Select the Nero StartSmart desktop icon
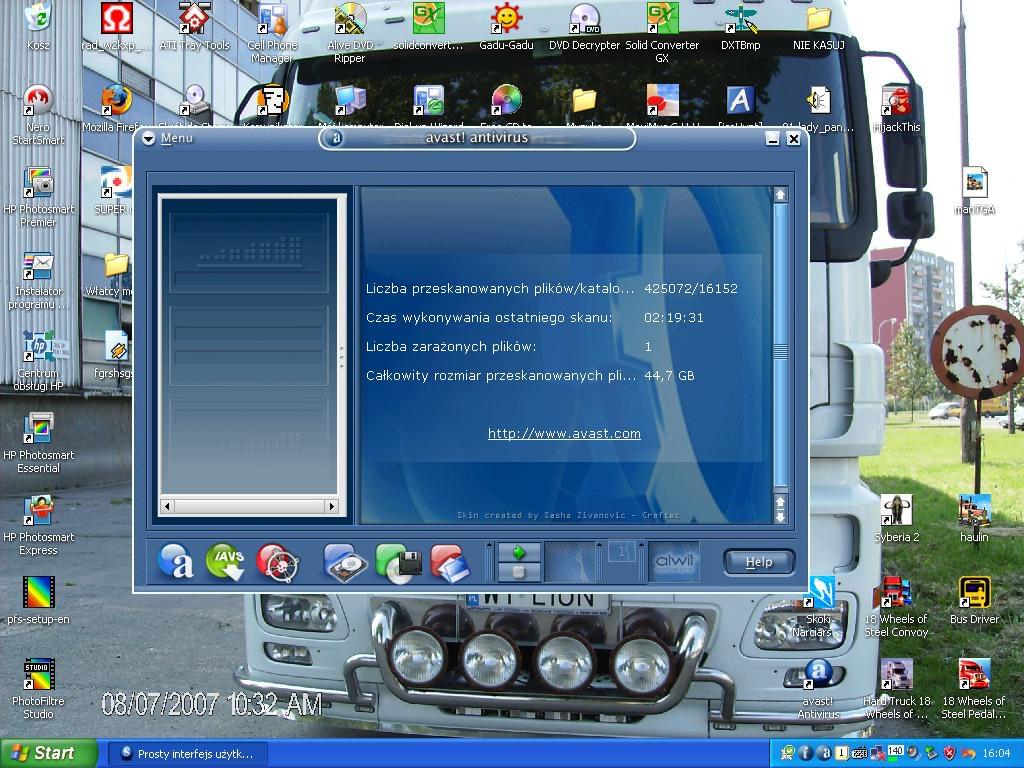 [38, 116]
